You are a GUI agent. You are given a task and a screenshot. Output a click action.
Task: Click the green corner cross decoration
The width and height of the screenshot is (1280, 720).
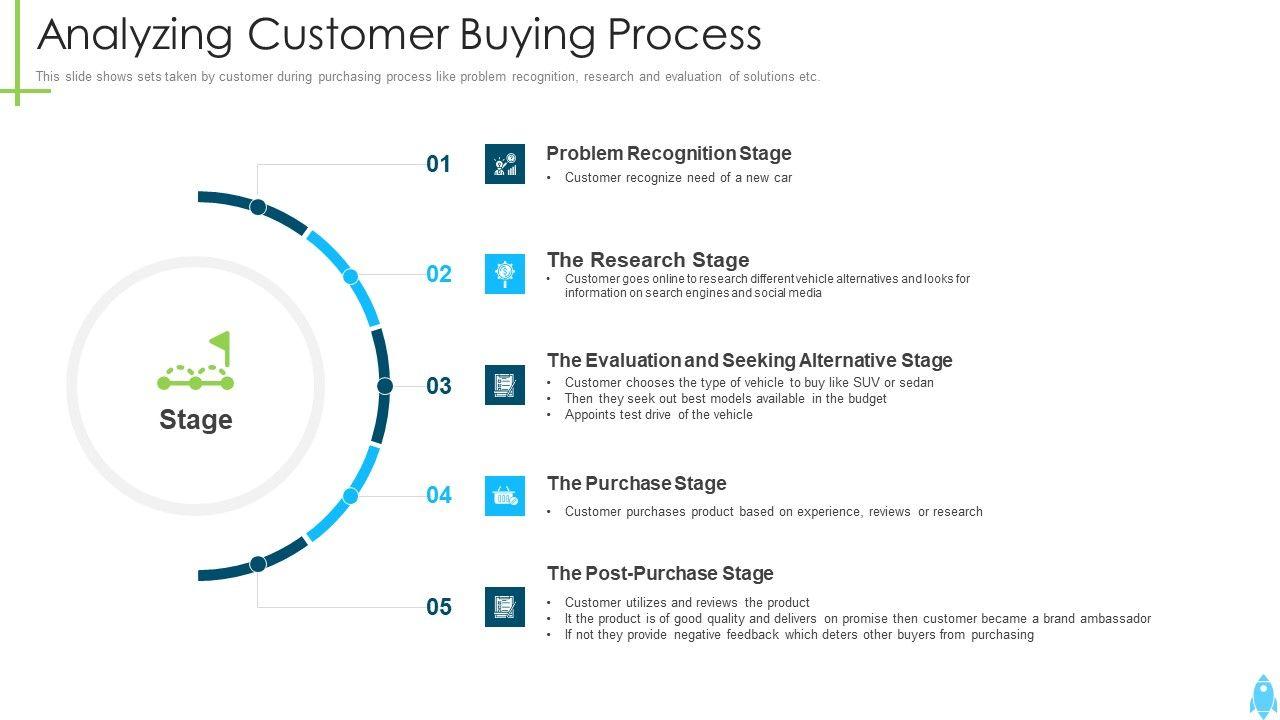[19, 90]
